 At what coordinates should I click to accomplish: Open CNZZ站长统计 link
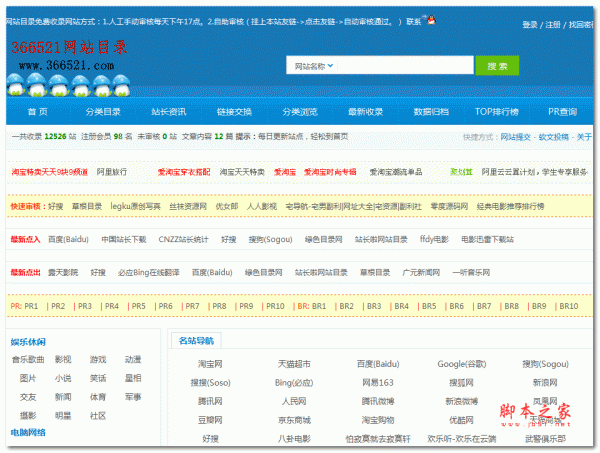point(184,240)
